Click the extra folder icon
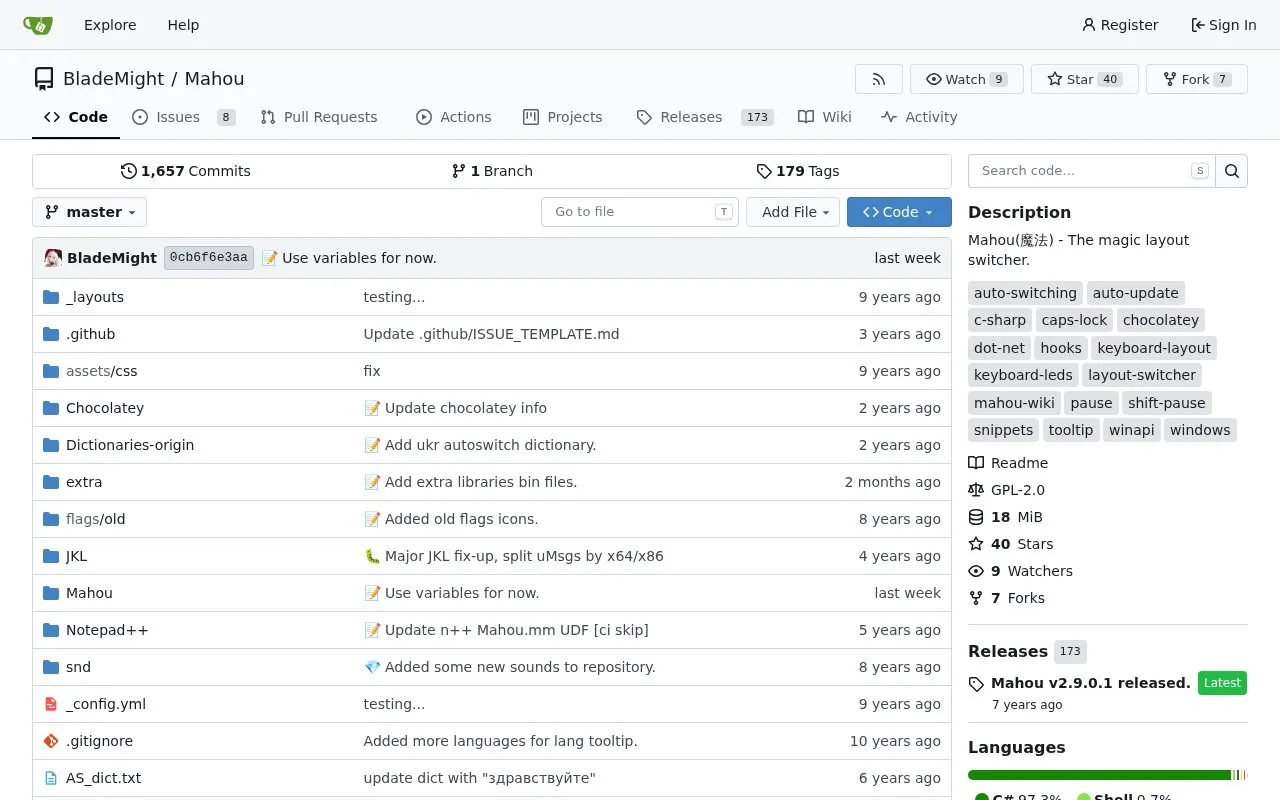 (51, 482)
